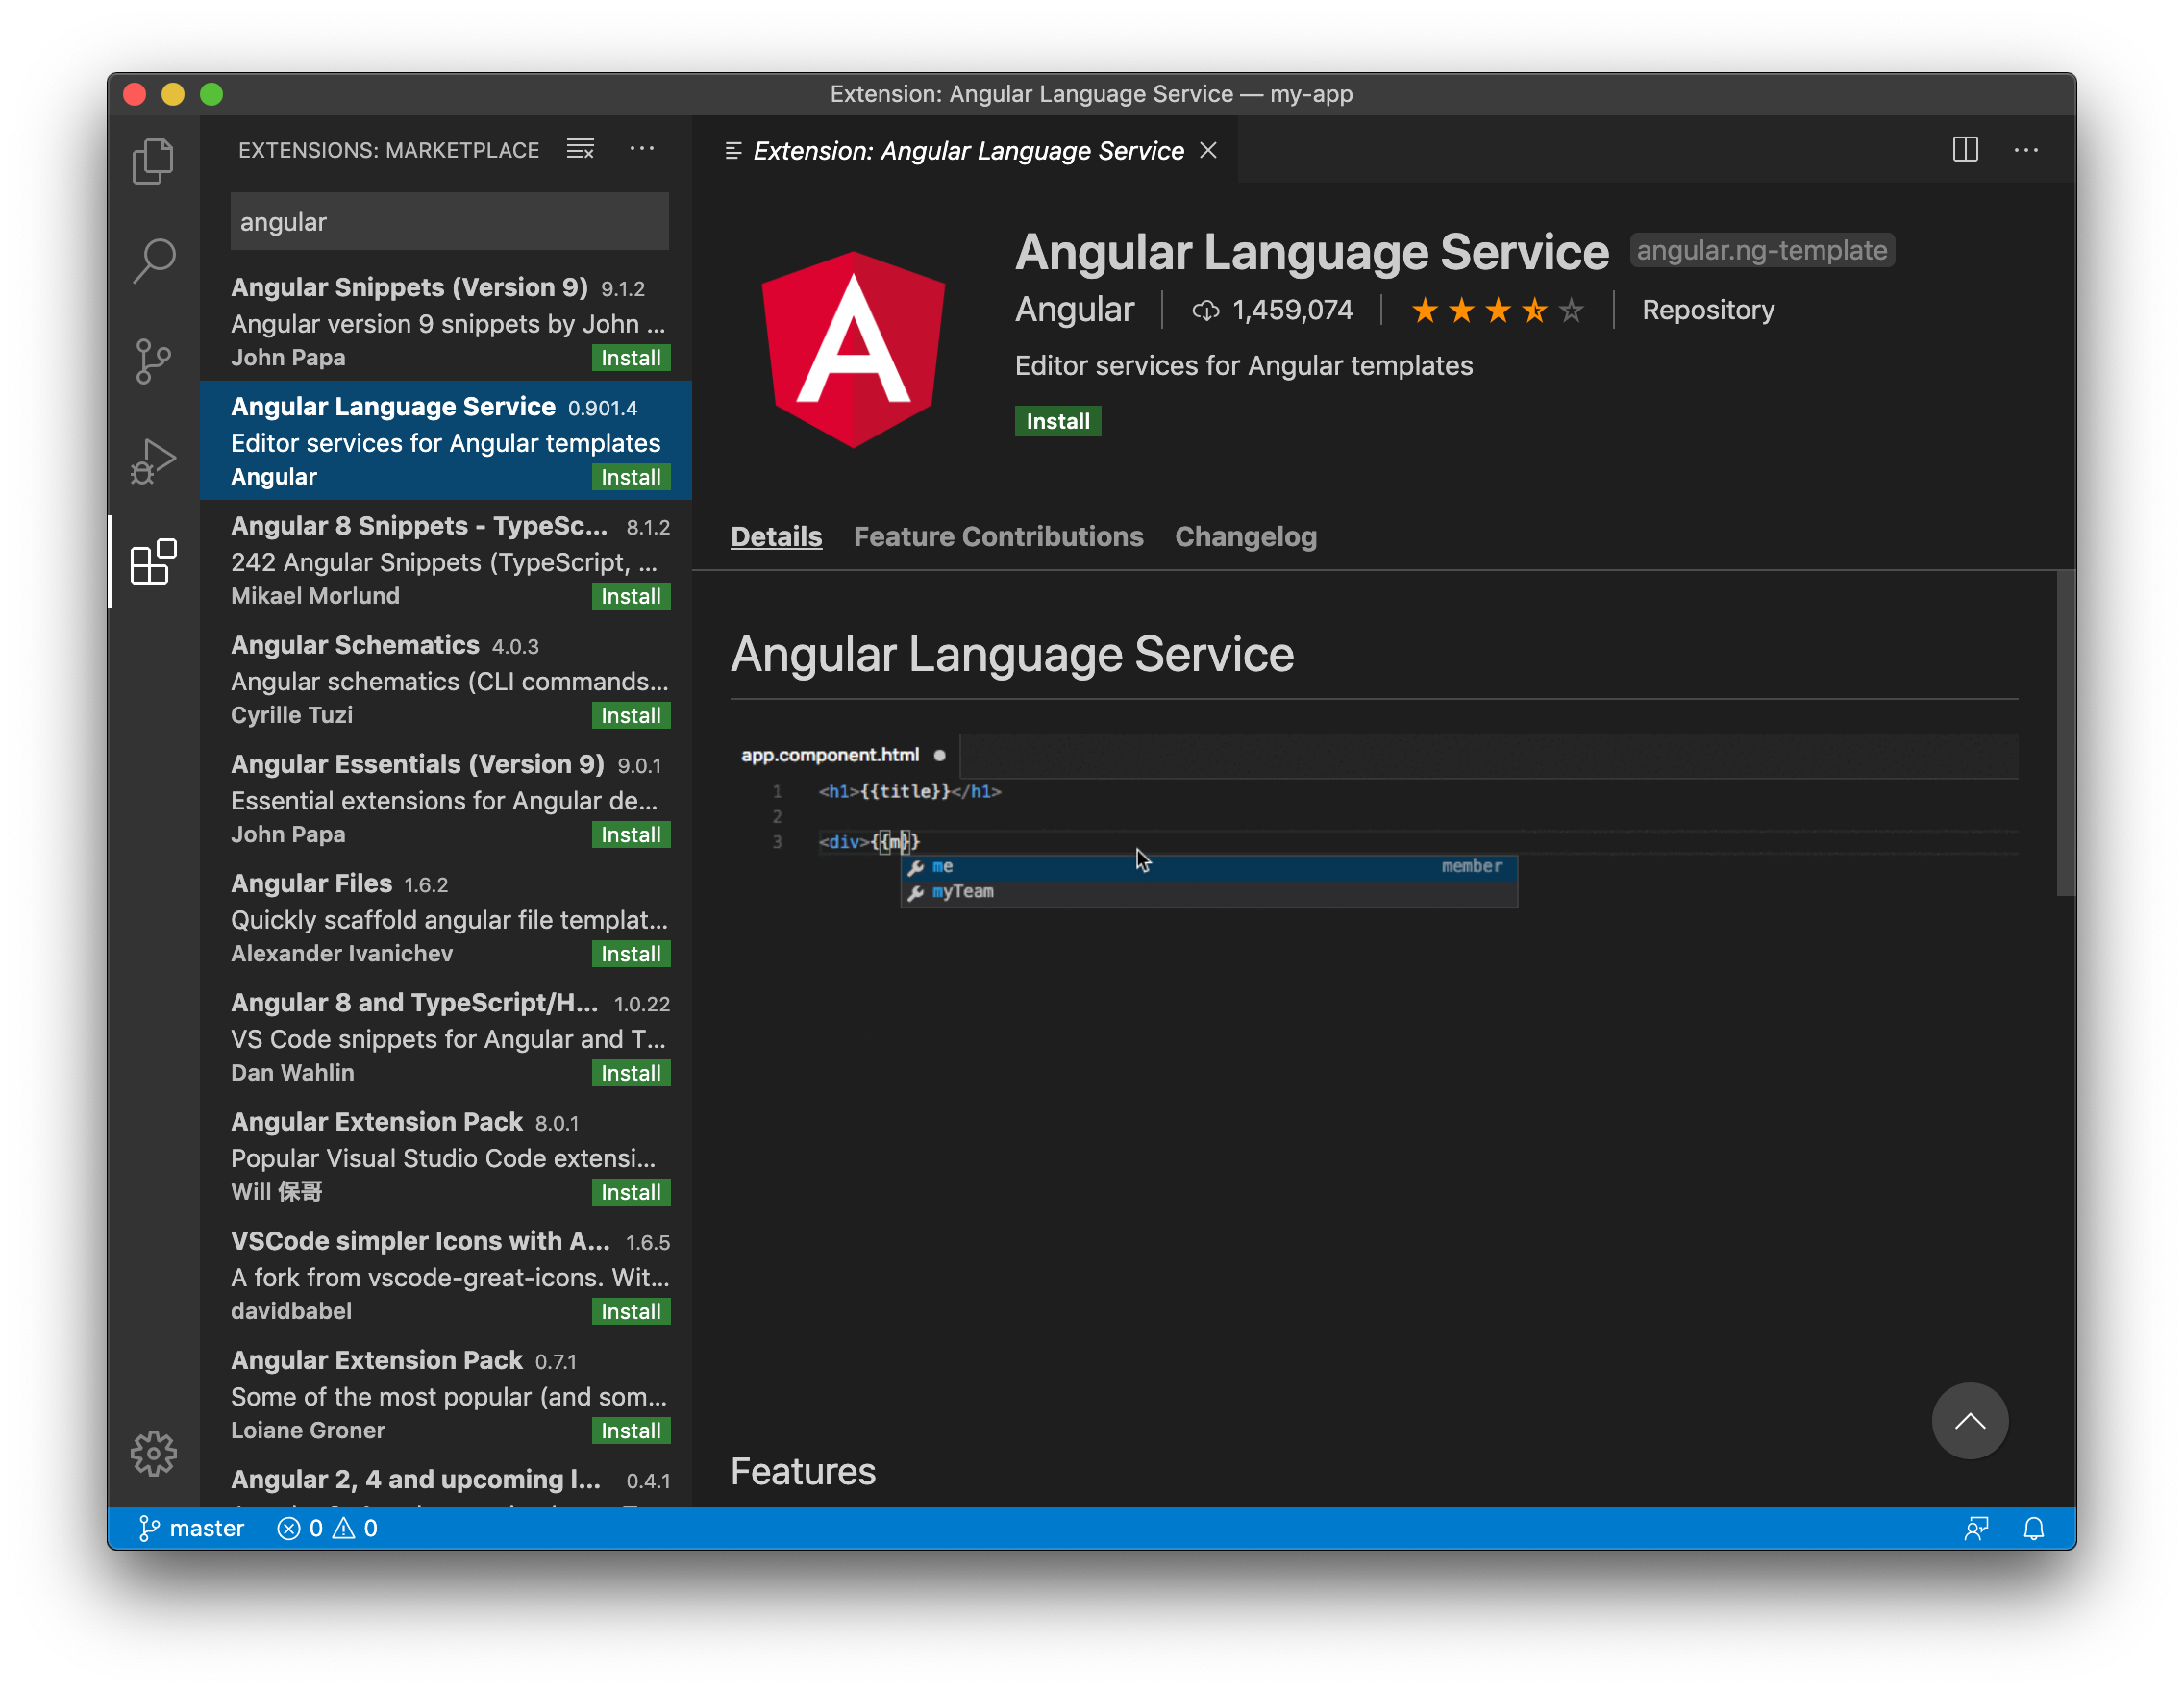This screenshot has height=1692, width=2184.
Task: Select VSCode simpler Icons list item
Action: 446,1273
